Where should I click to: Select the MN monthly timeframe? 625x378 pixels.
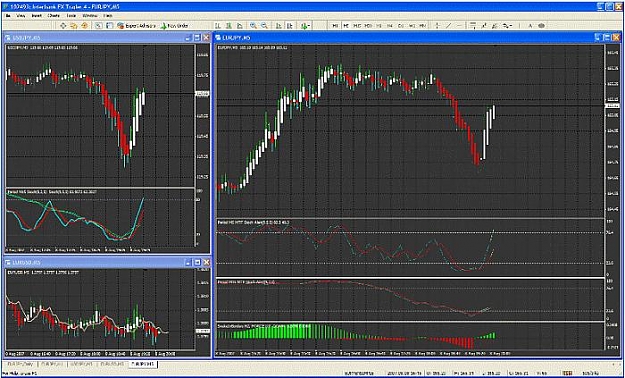(x=423, y=26)
